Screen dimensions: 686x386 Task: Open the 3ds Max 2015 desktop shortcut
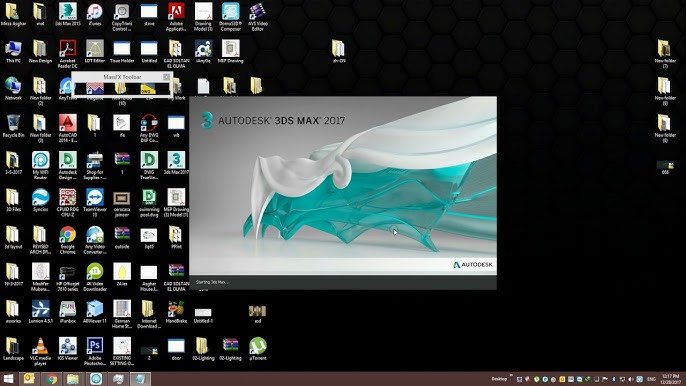click(68, 14)
